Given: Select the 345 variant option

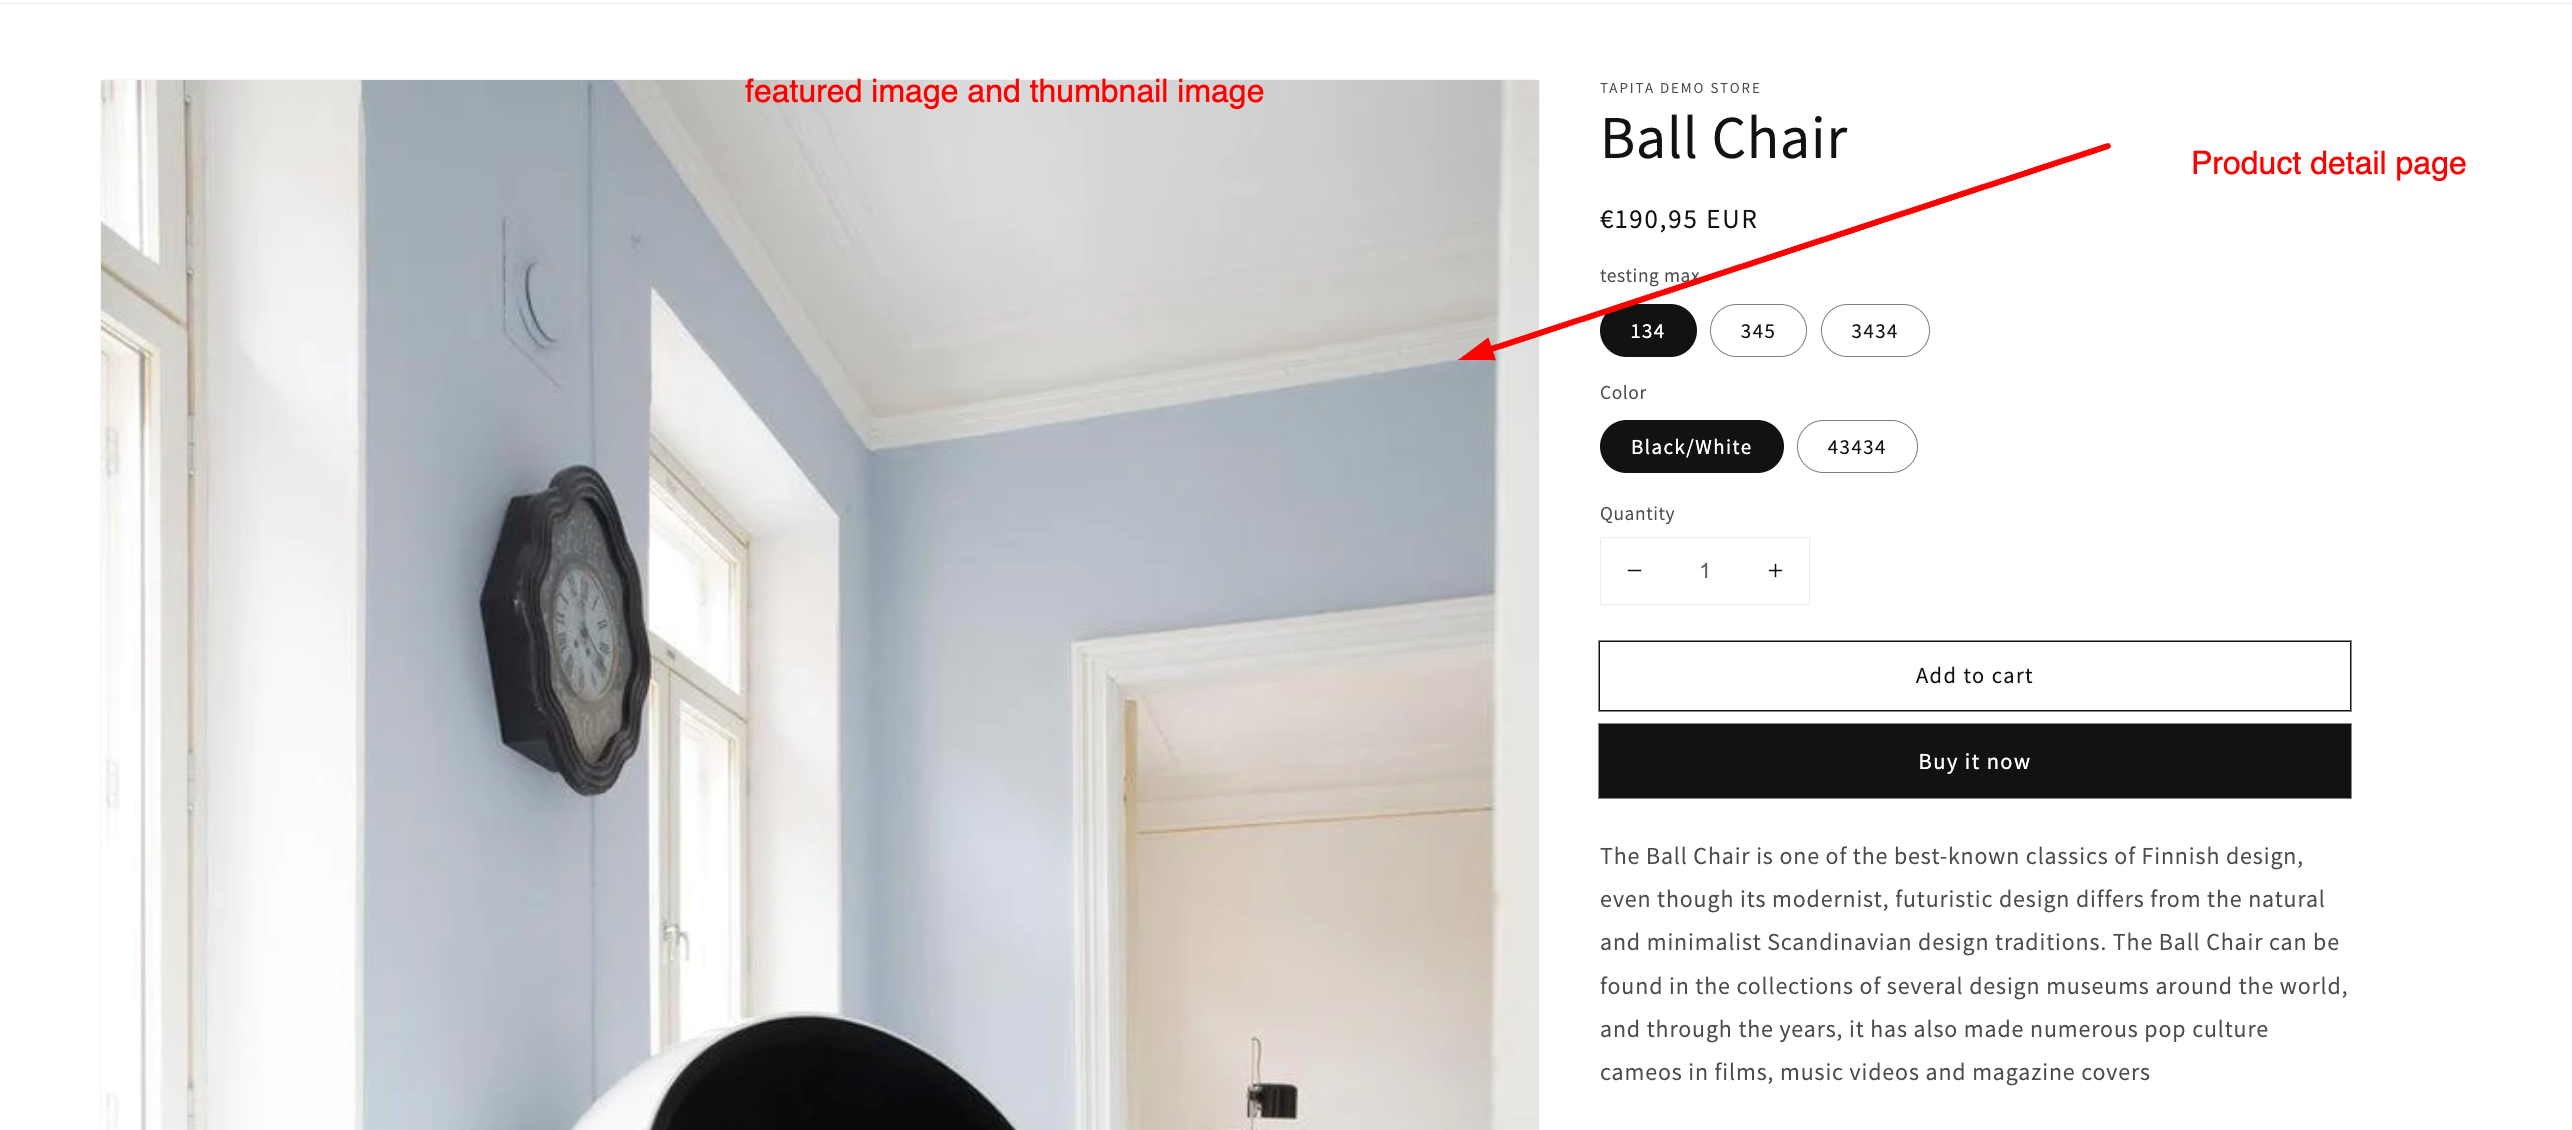Looking at the screenshot, I should click(x=1757, y=331).
